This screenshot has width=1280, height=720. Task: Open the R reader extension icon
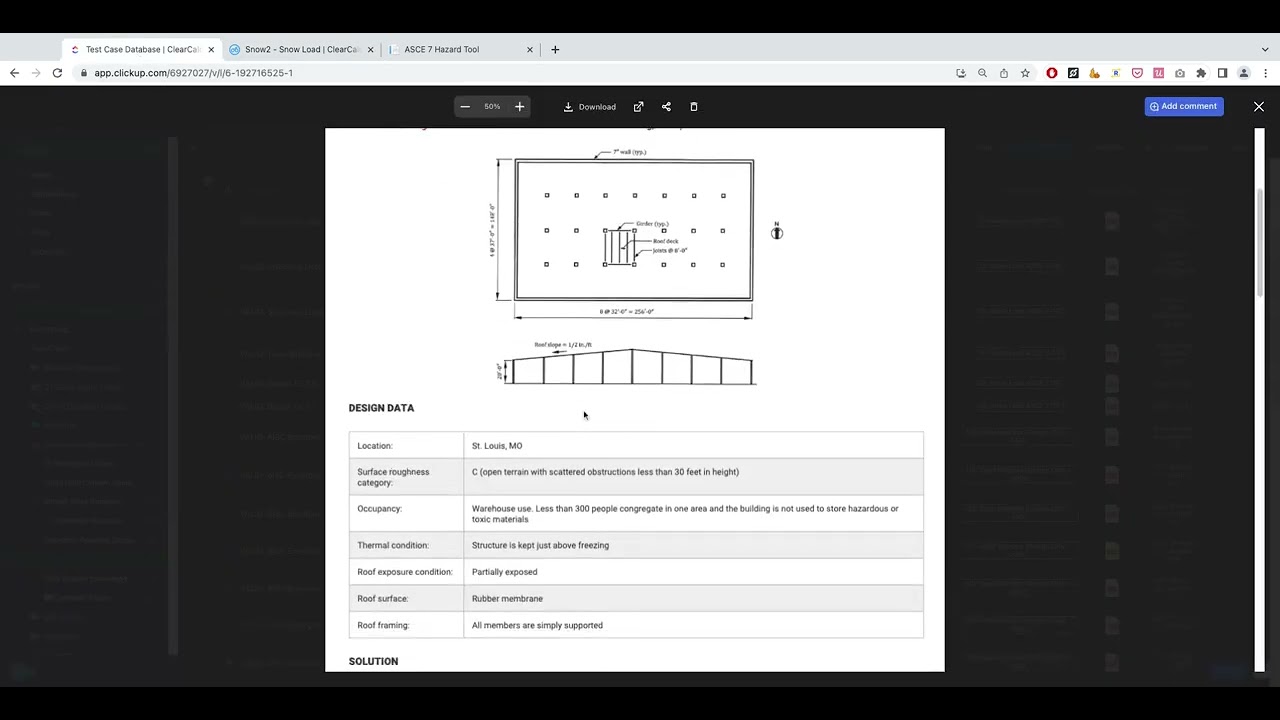(x=1116, y=73)
